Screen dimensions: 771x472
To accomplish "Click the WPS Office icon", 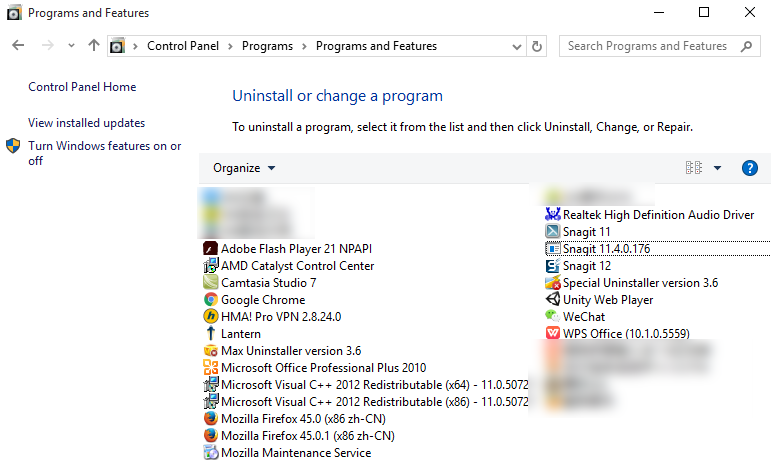I will 553,333.
